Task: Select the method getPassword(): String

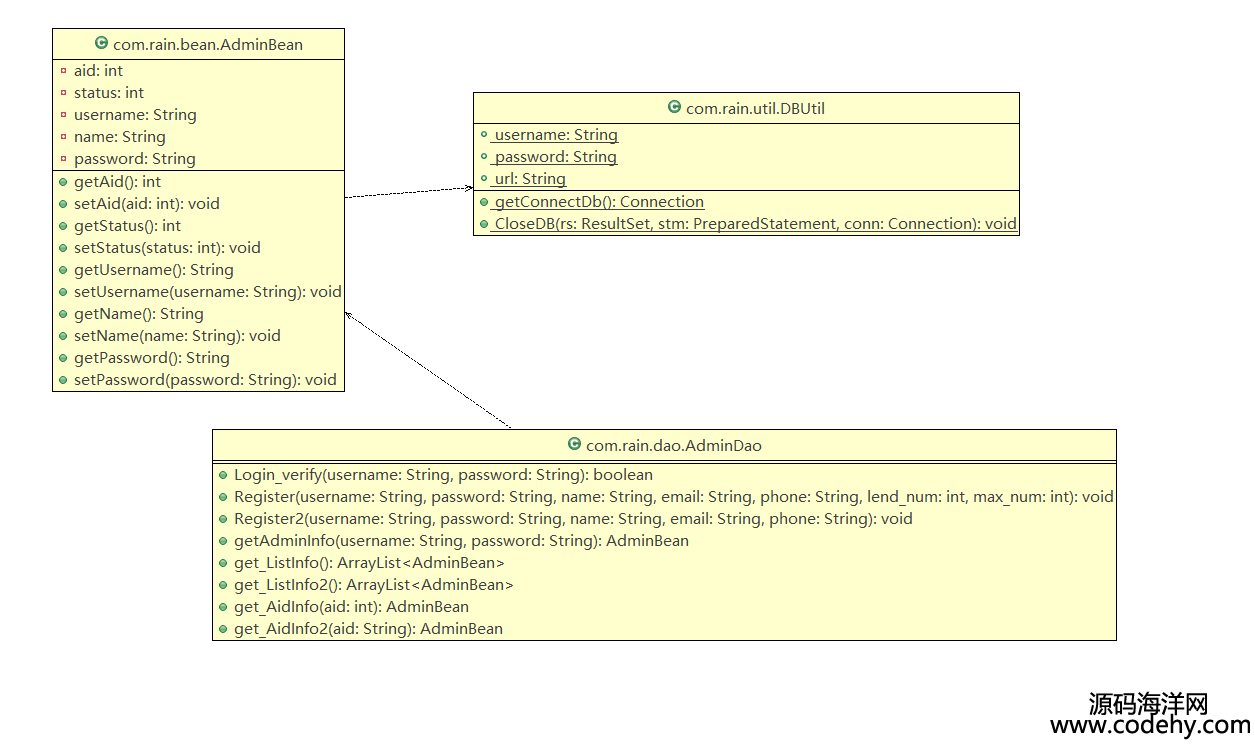Action: pos(152,358)
